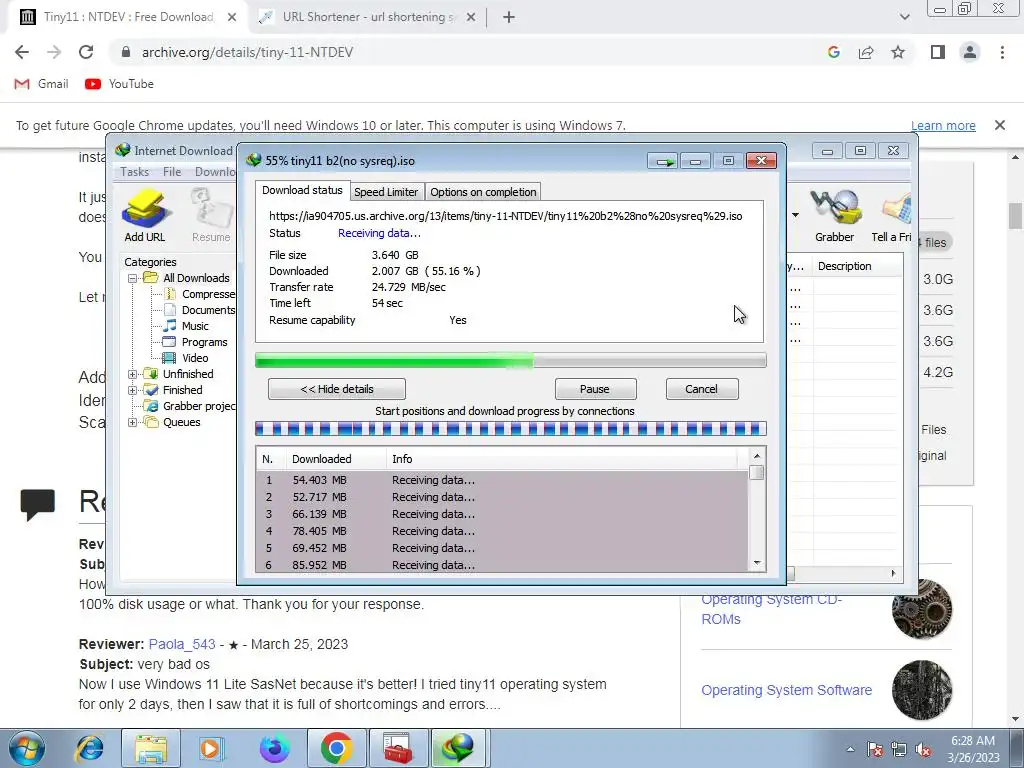
Task: Bookmark this page with the star icon
Action: point(898,52)
